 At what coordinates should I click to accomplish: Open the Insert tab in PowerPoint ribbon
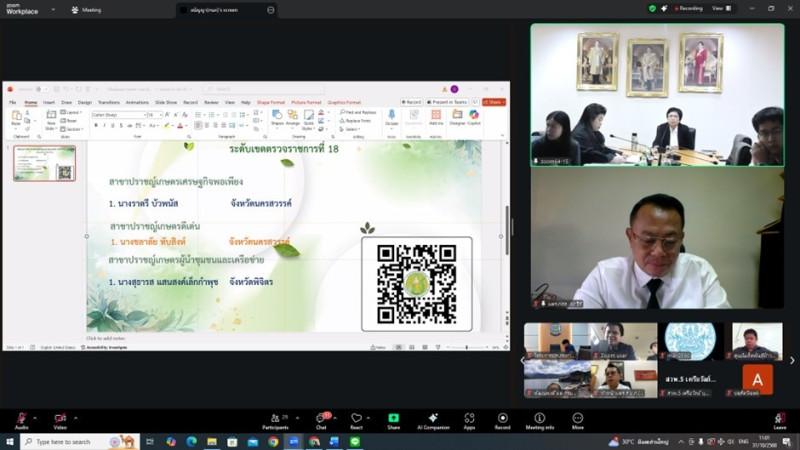49,102
